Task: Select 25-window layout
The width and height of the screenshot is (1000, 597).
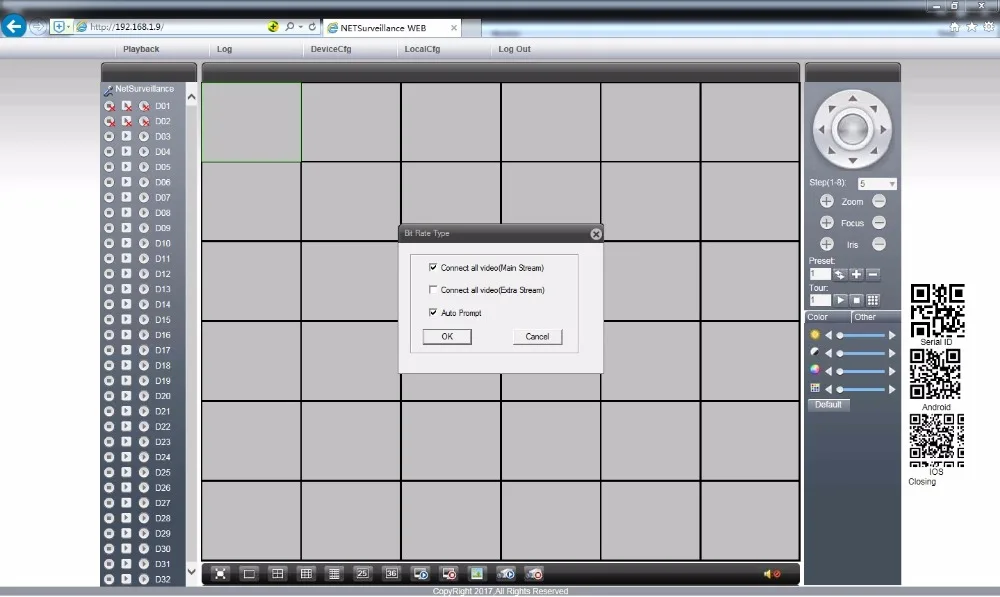Action: pos(362,573)
